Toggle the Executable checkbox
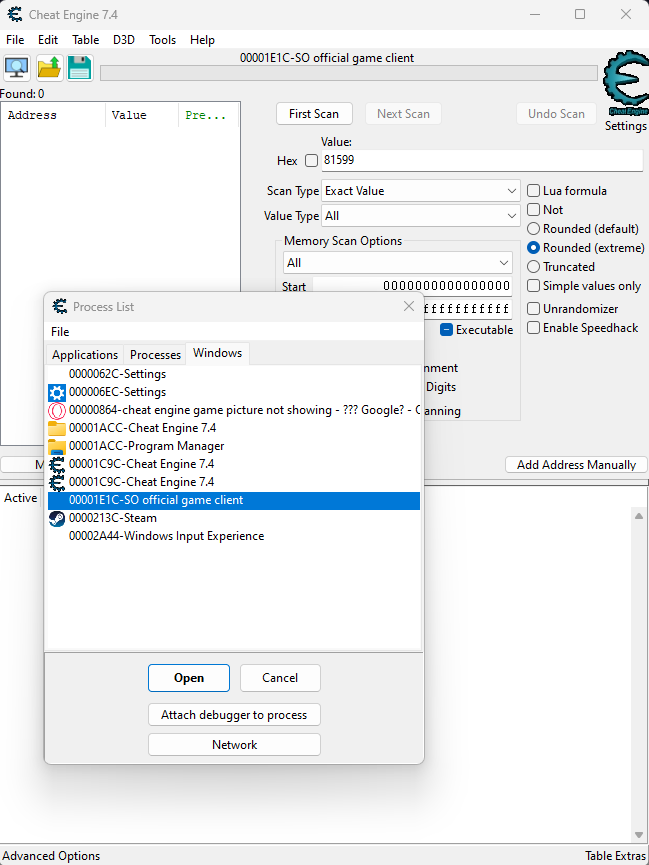 pos(446,330)
